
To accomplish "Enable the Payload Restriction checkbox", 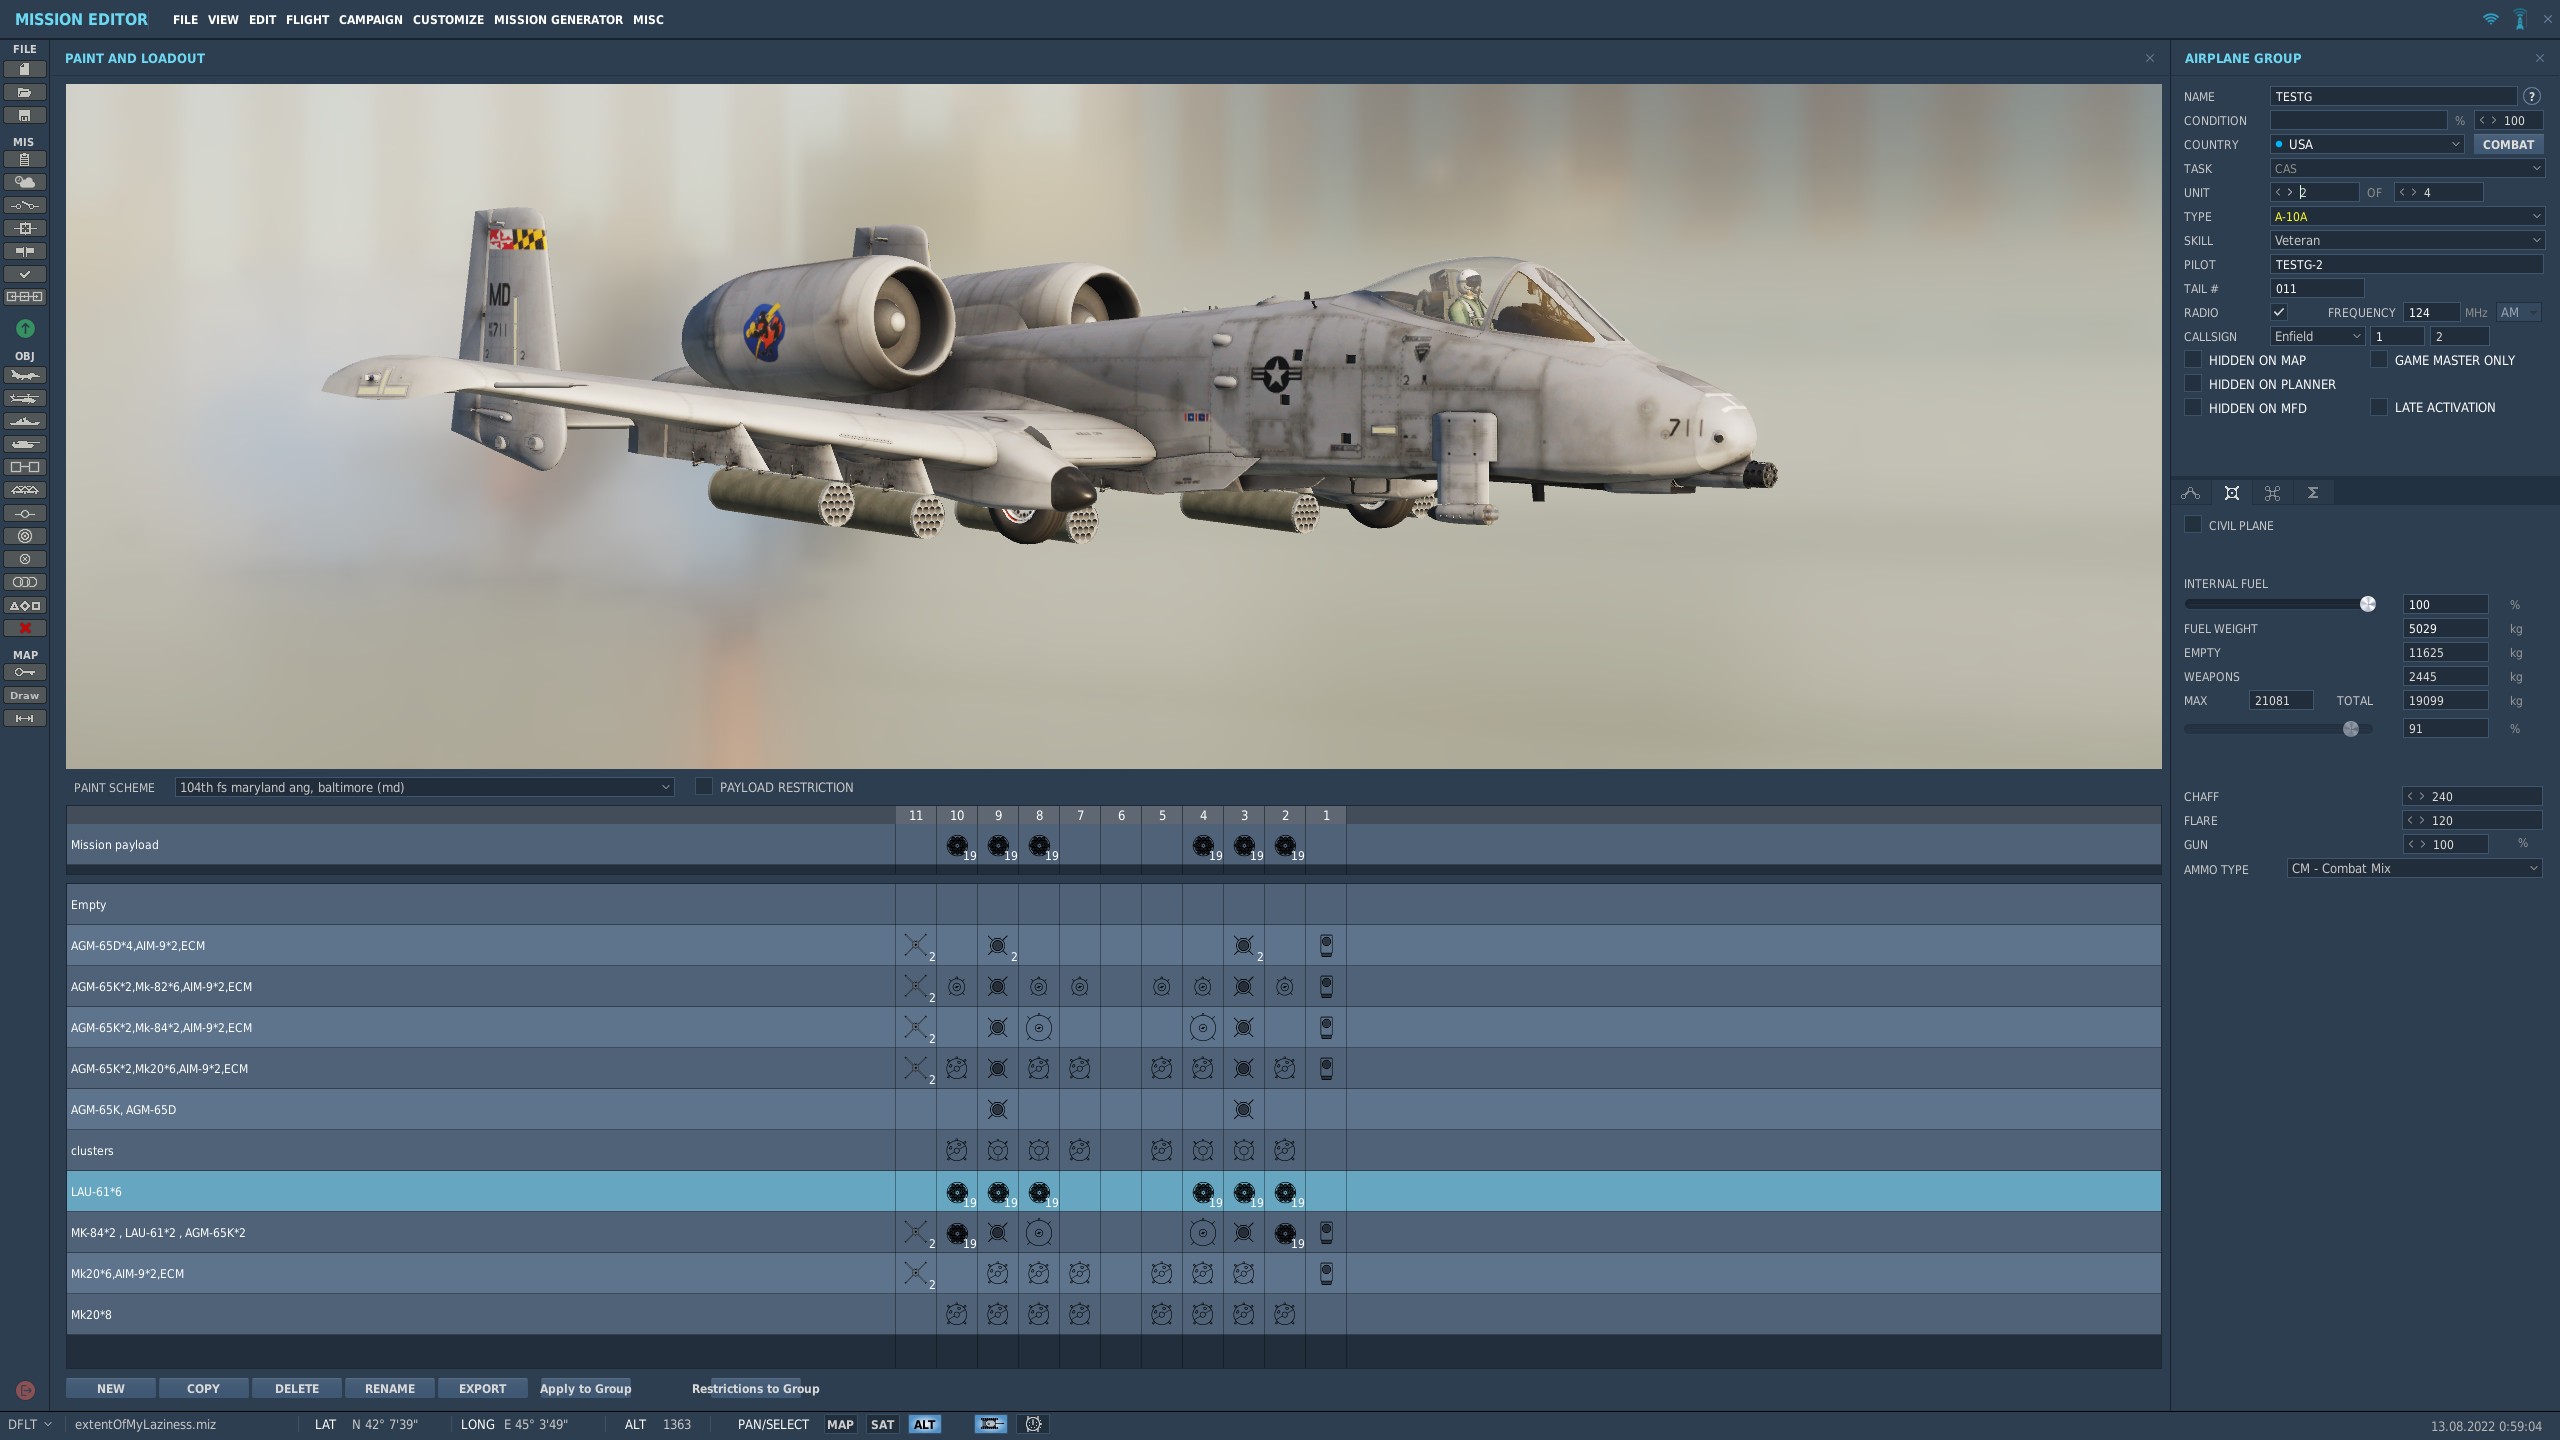I will pos(704,787).
